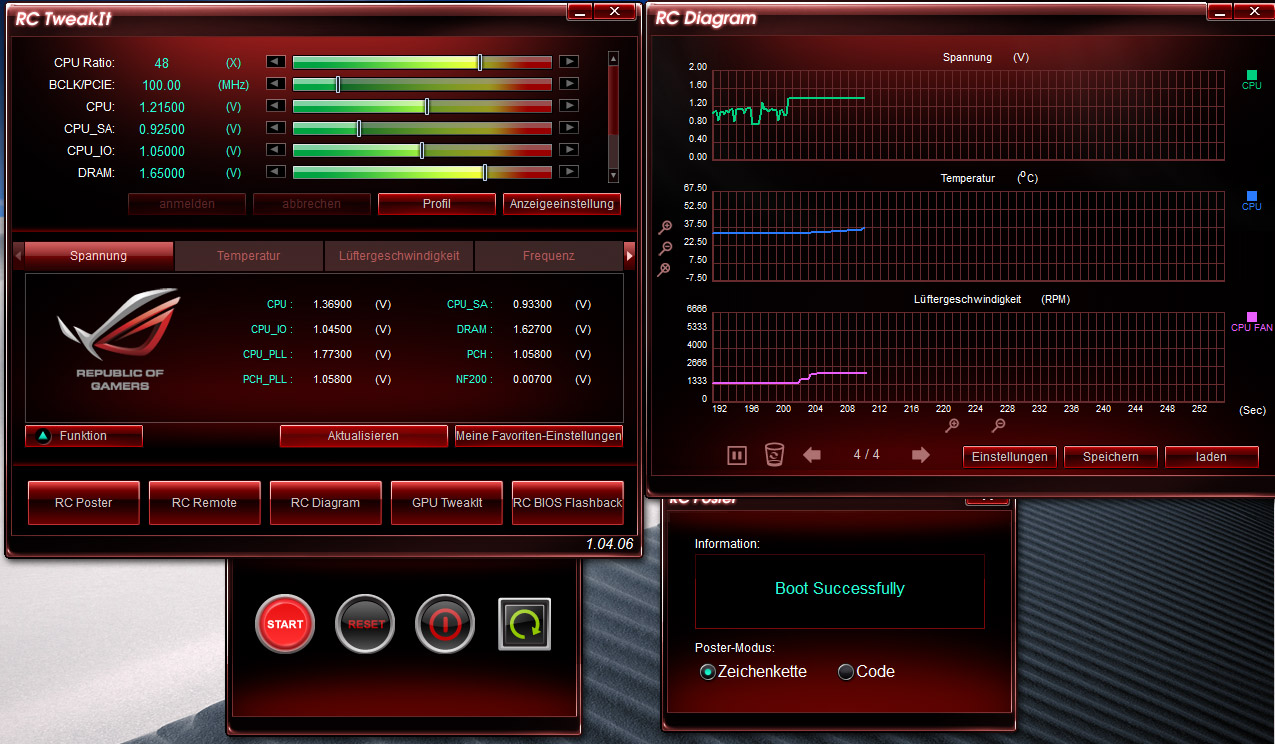Open RC Remote module
This screenshot has height=744, width=1275.
coord(205,503)
